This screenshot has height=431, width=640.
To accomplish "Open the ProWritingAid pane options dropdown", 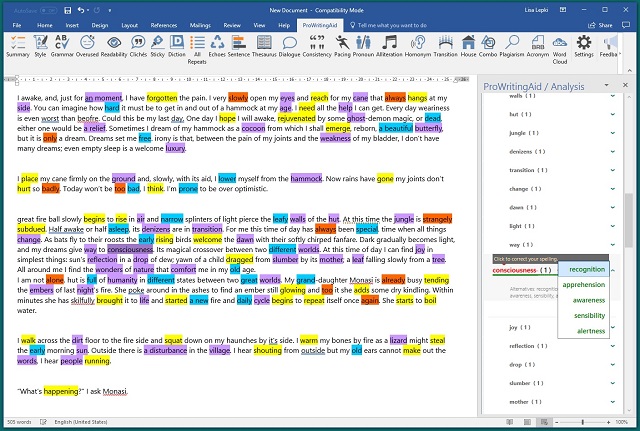I will (606, 85).
